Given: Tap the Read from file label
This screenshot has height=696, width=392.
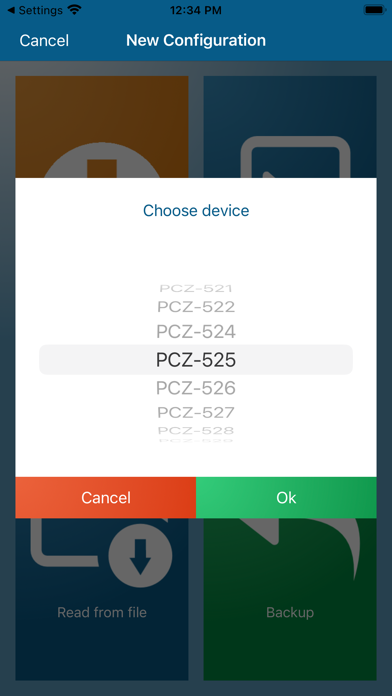Looking at the screenshot, I should [102, 613].
